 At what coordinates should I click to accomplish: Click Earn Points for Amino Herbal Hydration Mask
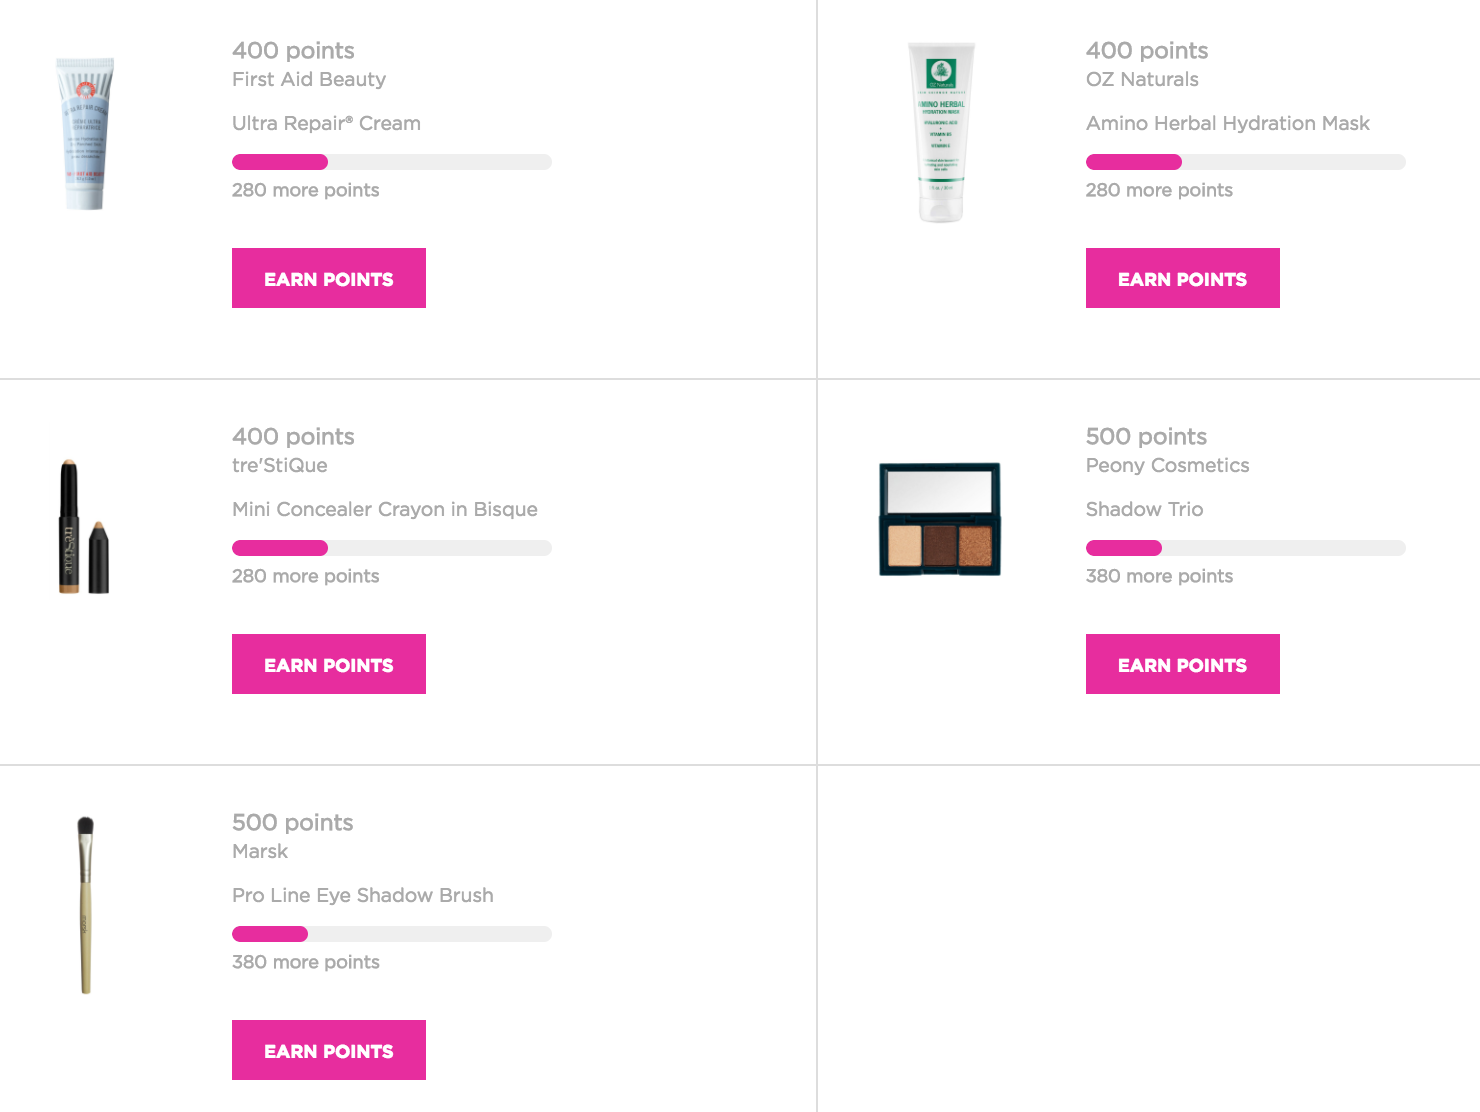pyautogui.click(x=1183, y=278)
